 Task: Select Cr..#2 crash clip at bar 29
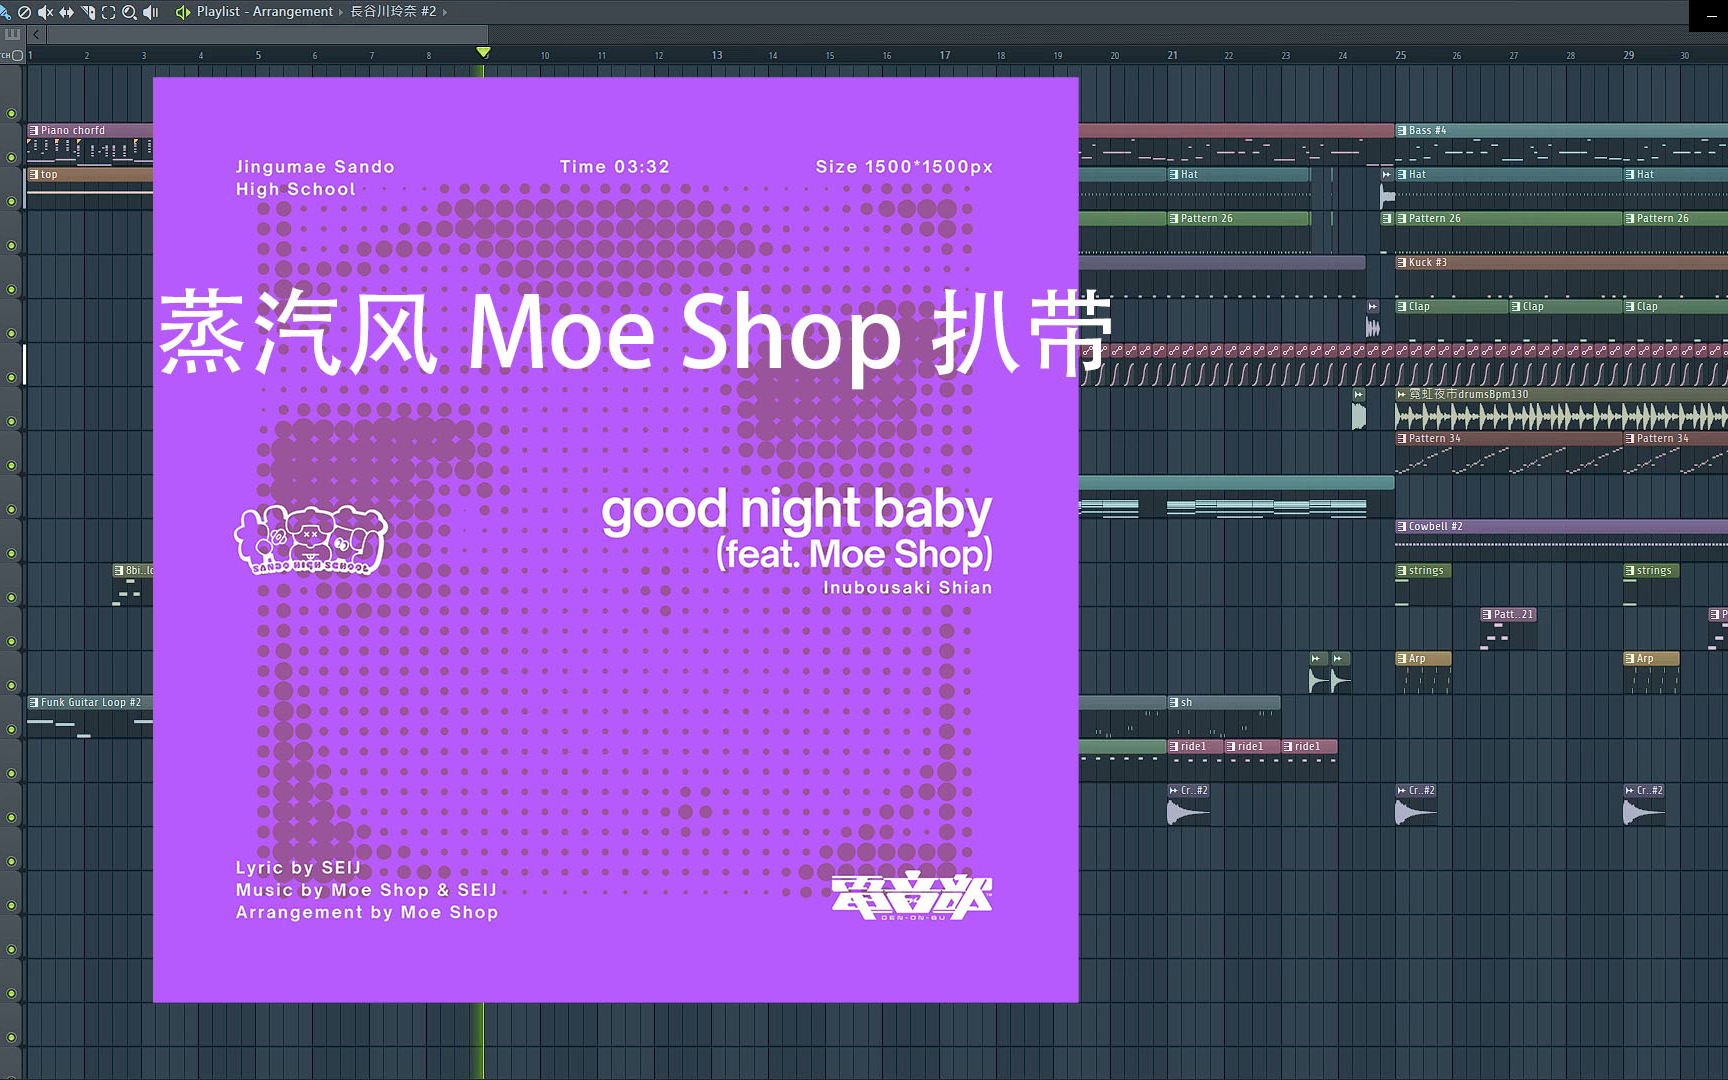[x=1645, y=805]
